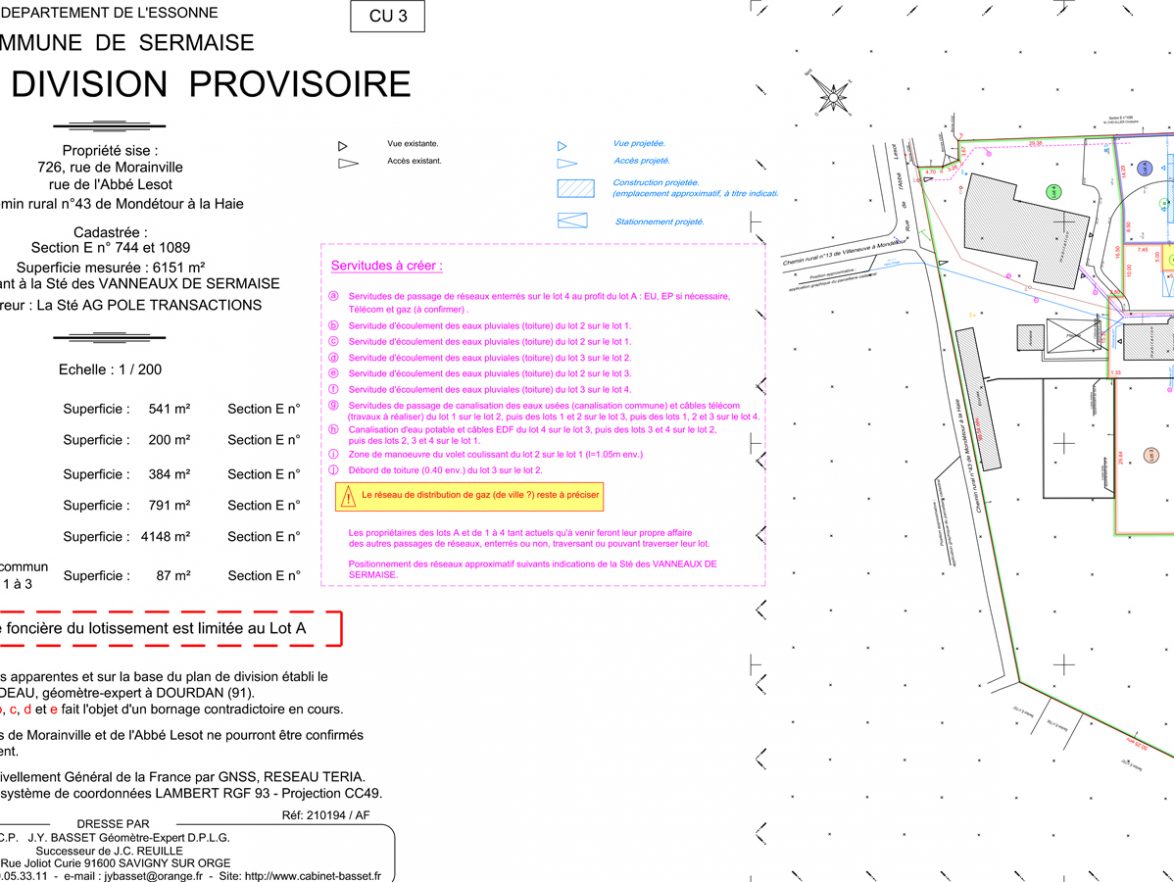Click "Section E n°" in the 541 m² row

coord(264,409)
